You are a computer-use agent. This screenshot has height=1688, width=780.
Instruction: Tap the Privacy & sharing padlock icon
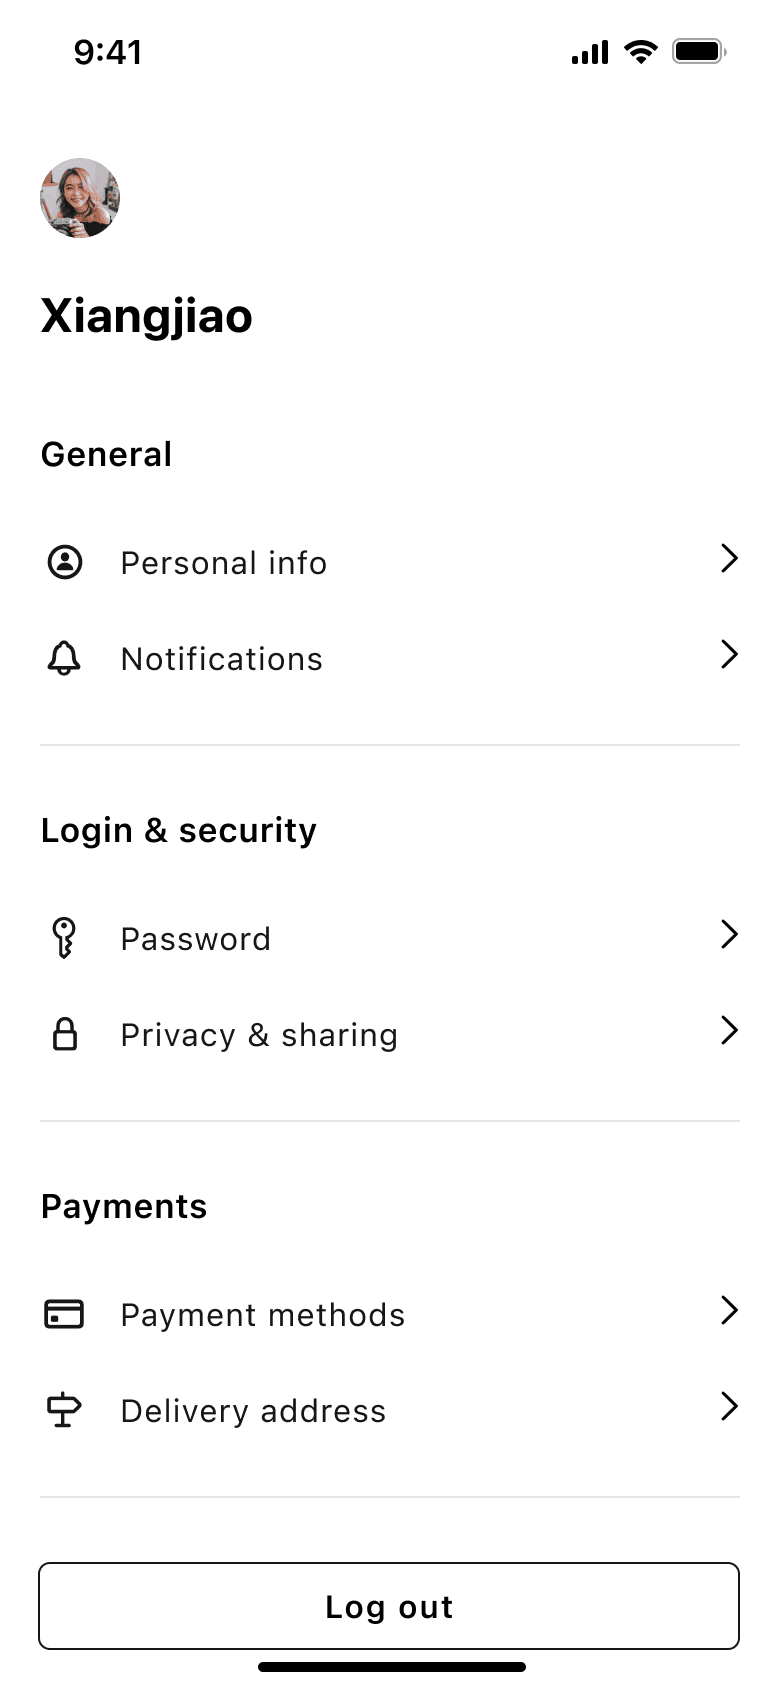coord(65,1034)
